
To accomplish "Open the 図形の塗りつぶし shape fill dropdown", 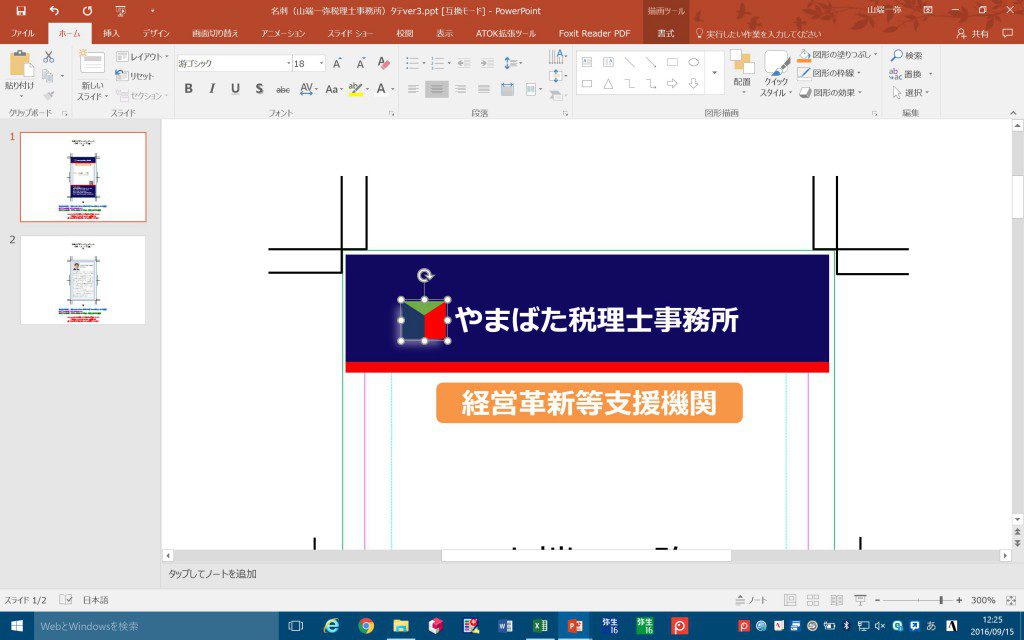I will coord(876,55).
